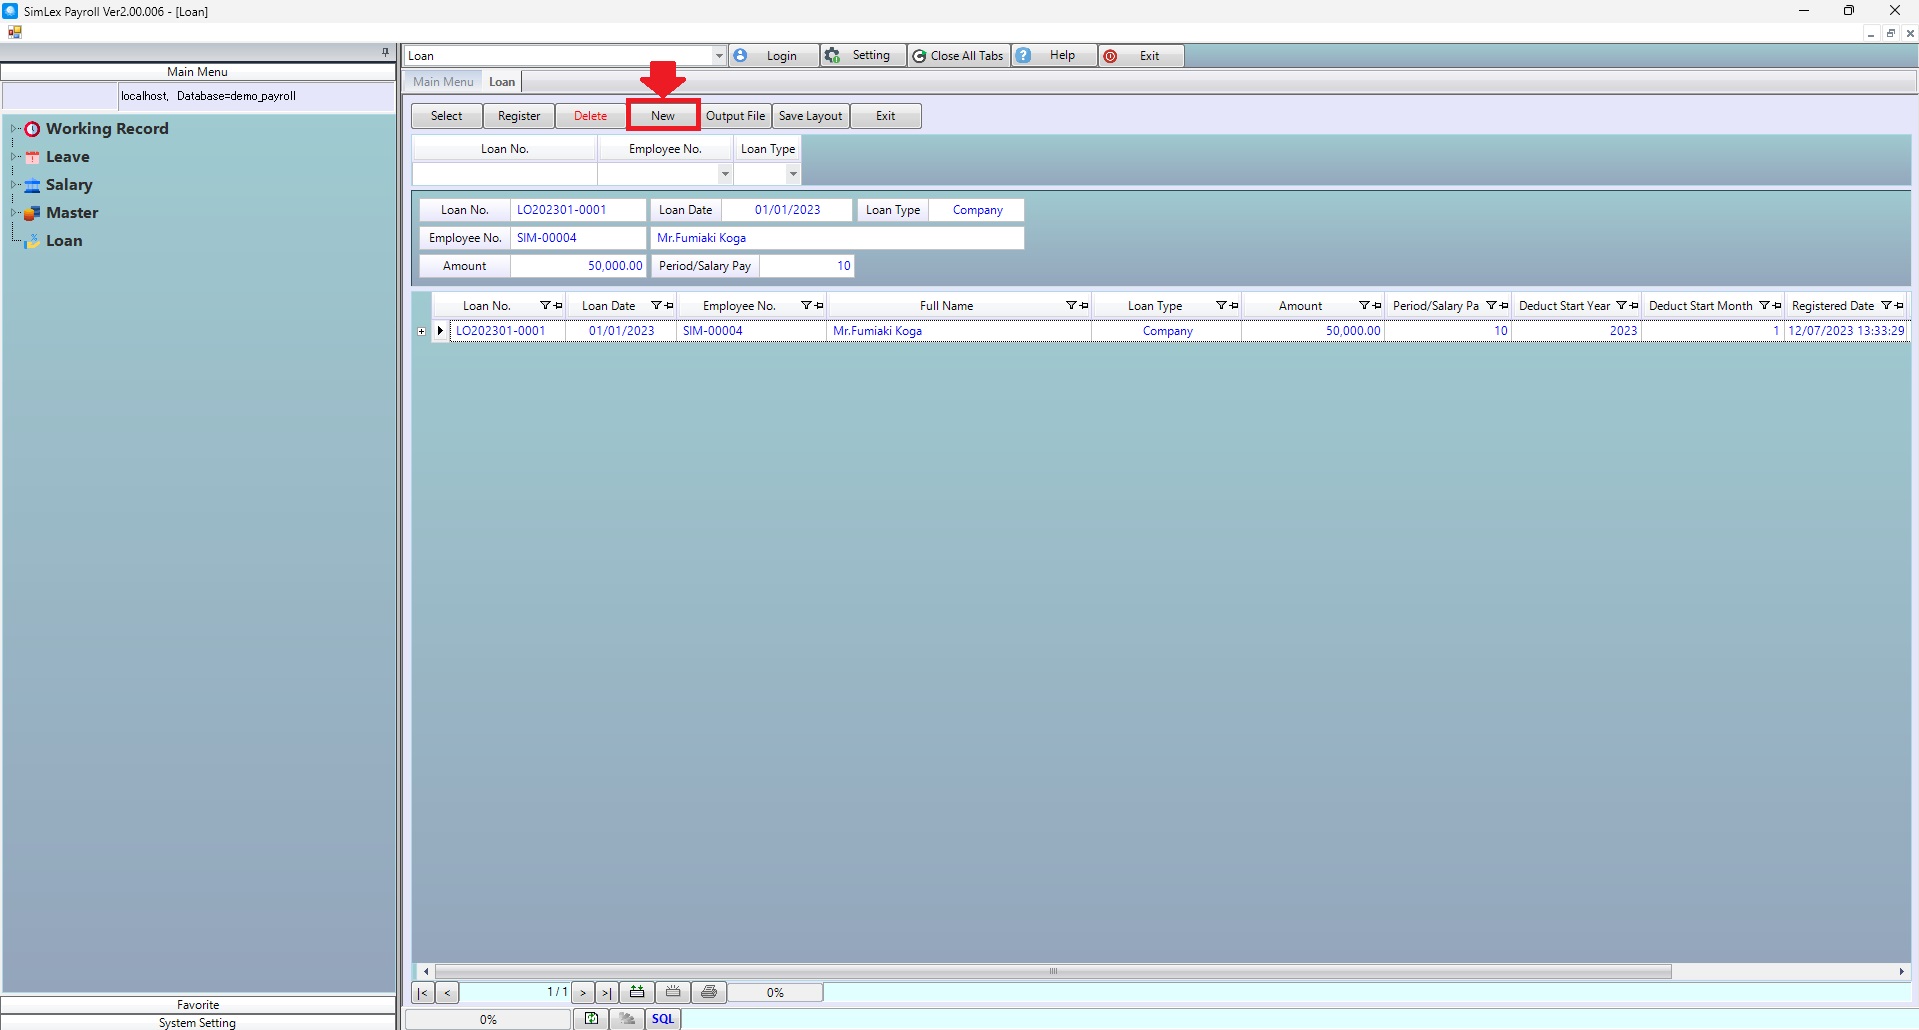
Task: Click the horizontal scrollbar of the grid
Action: [x=1052, y=971]
